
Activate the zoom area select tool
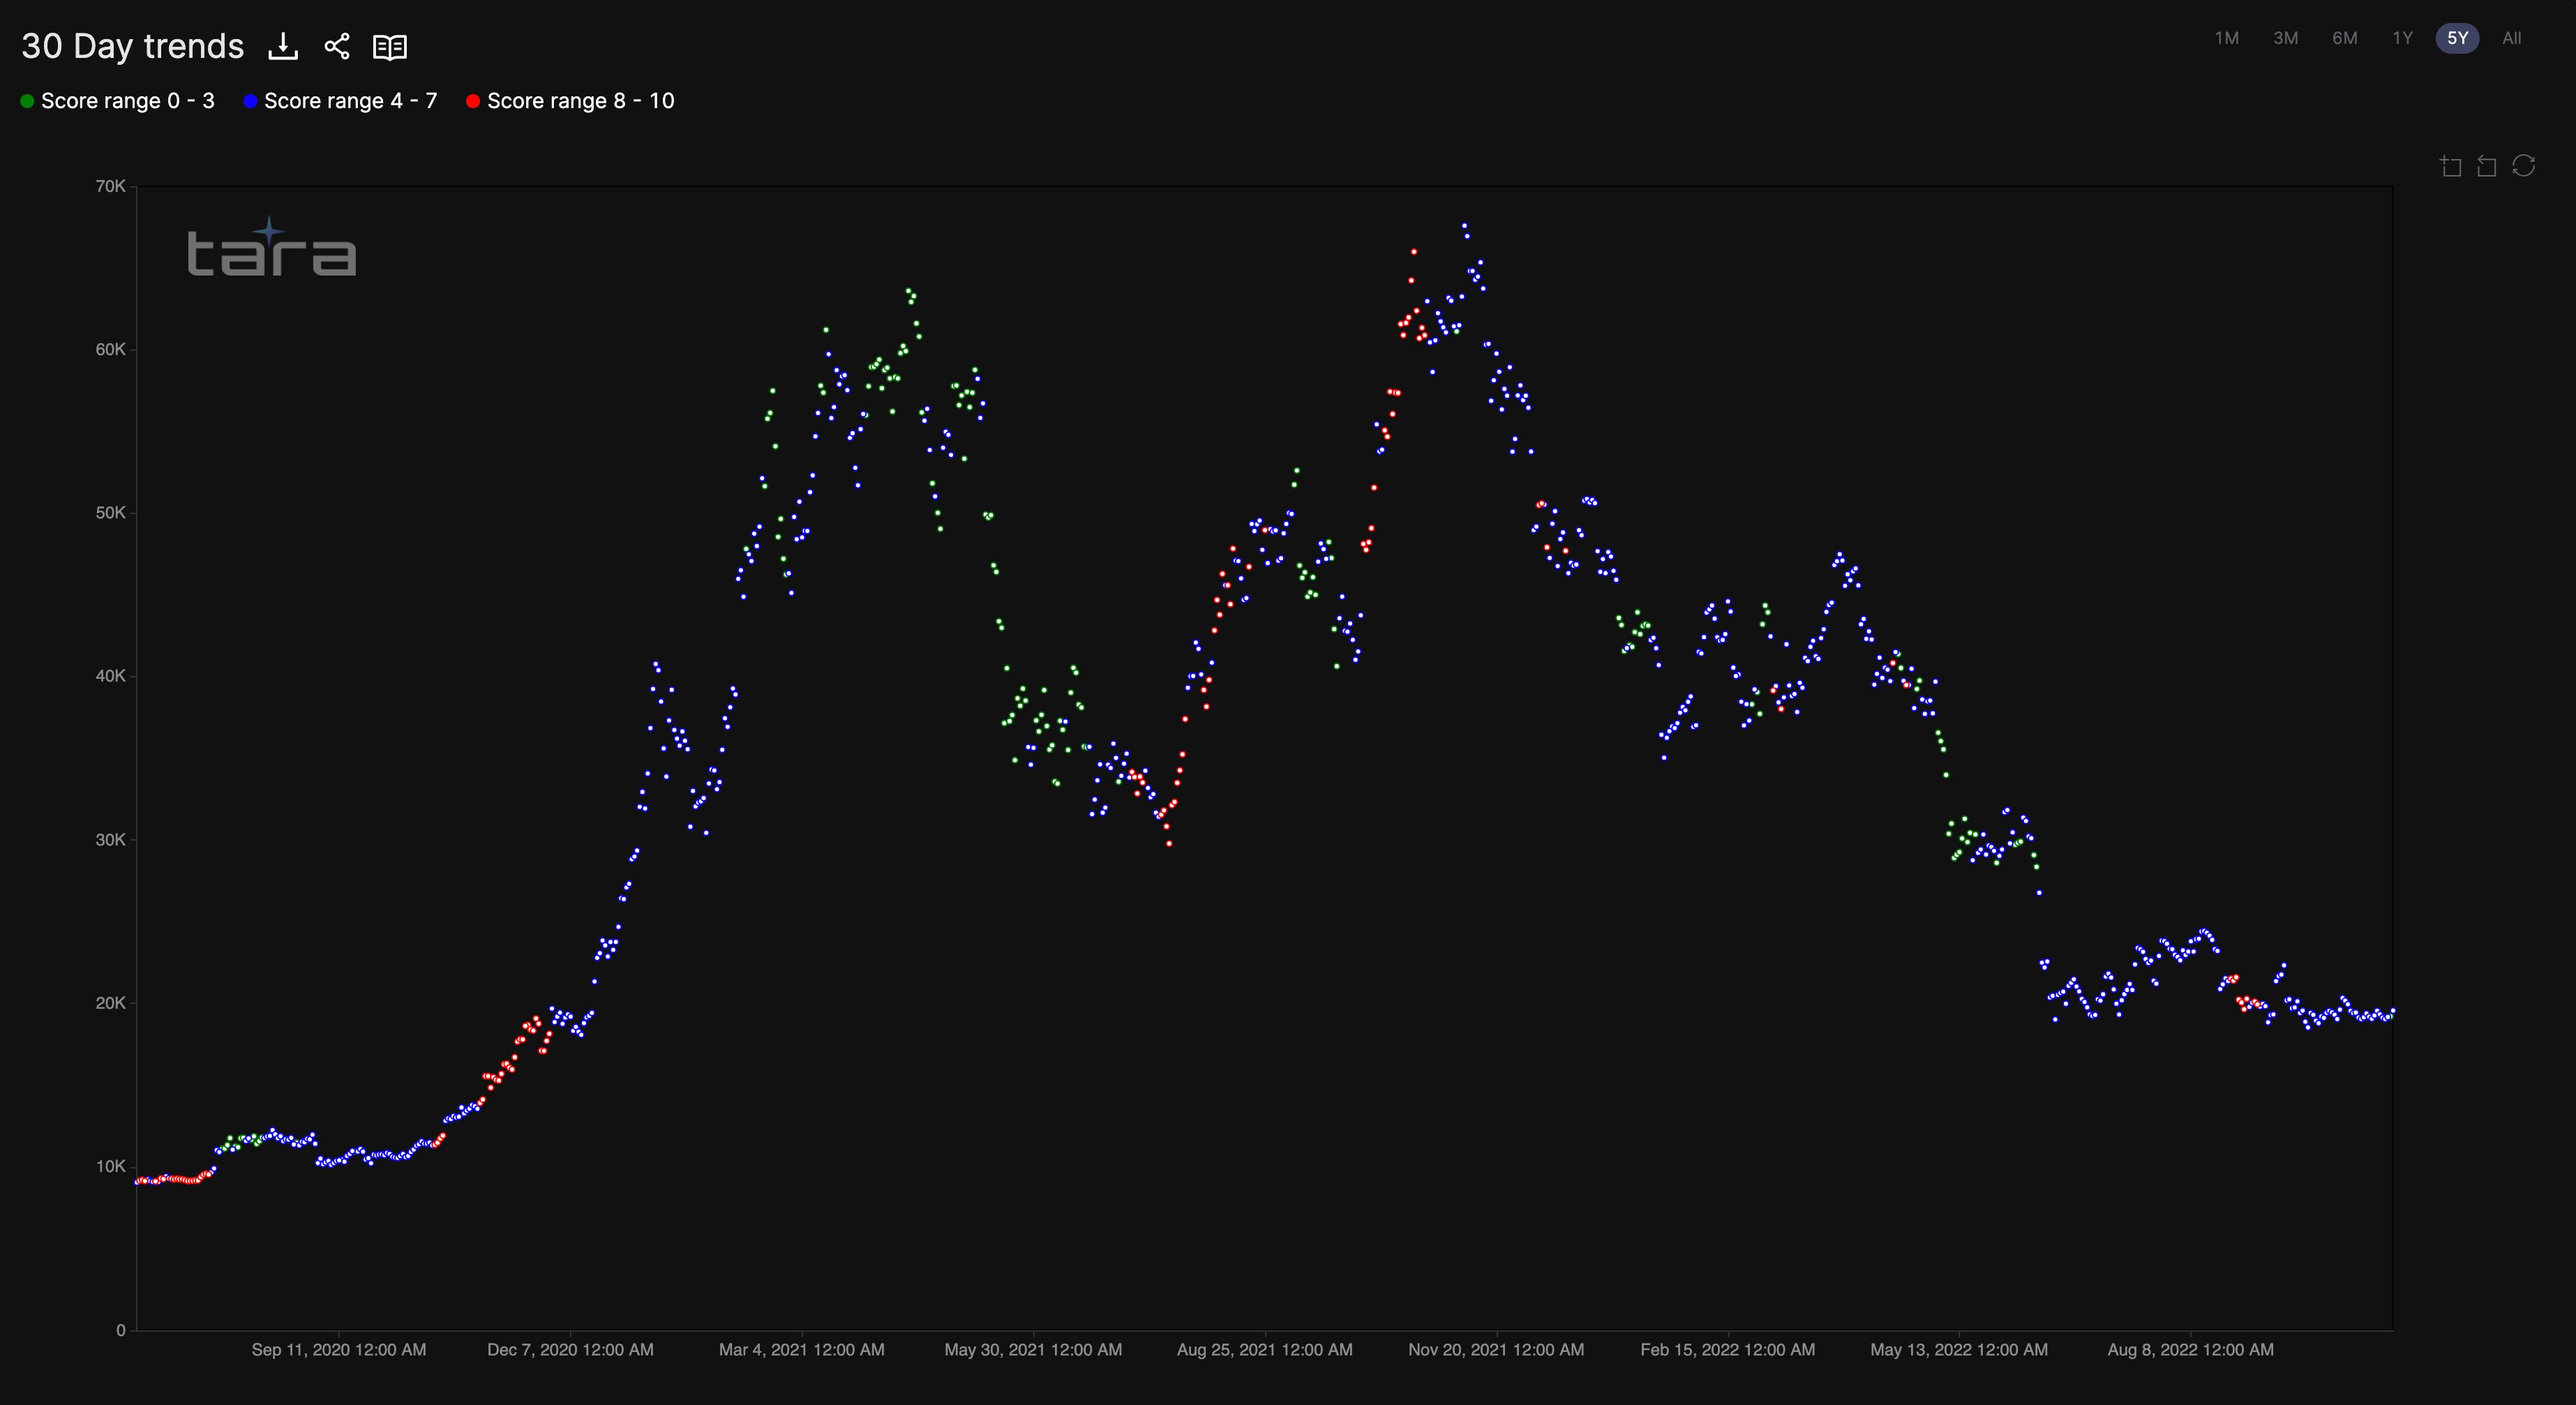click(2450, 166)
